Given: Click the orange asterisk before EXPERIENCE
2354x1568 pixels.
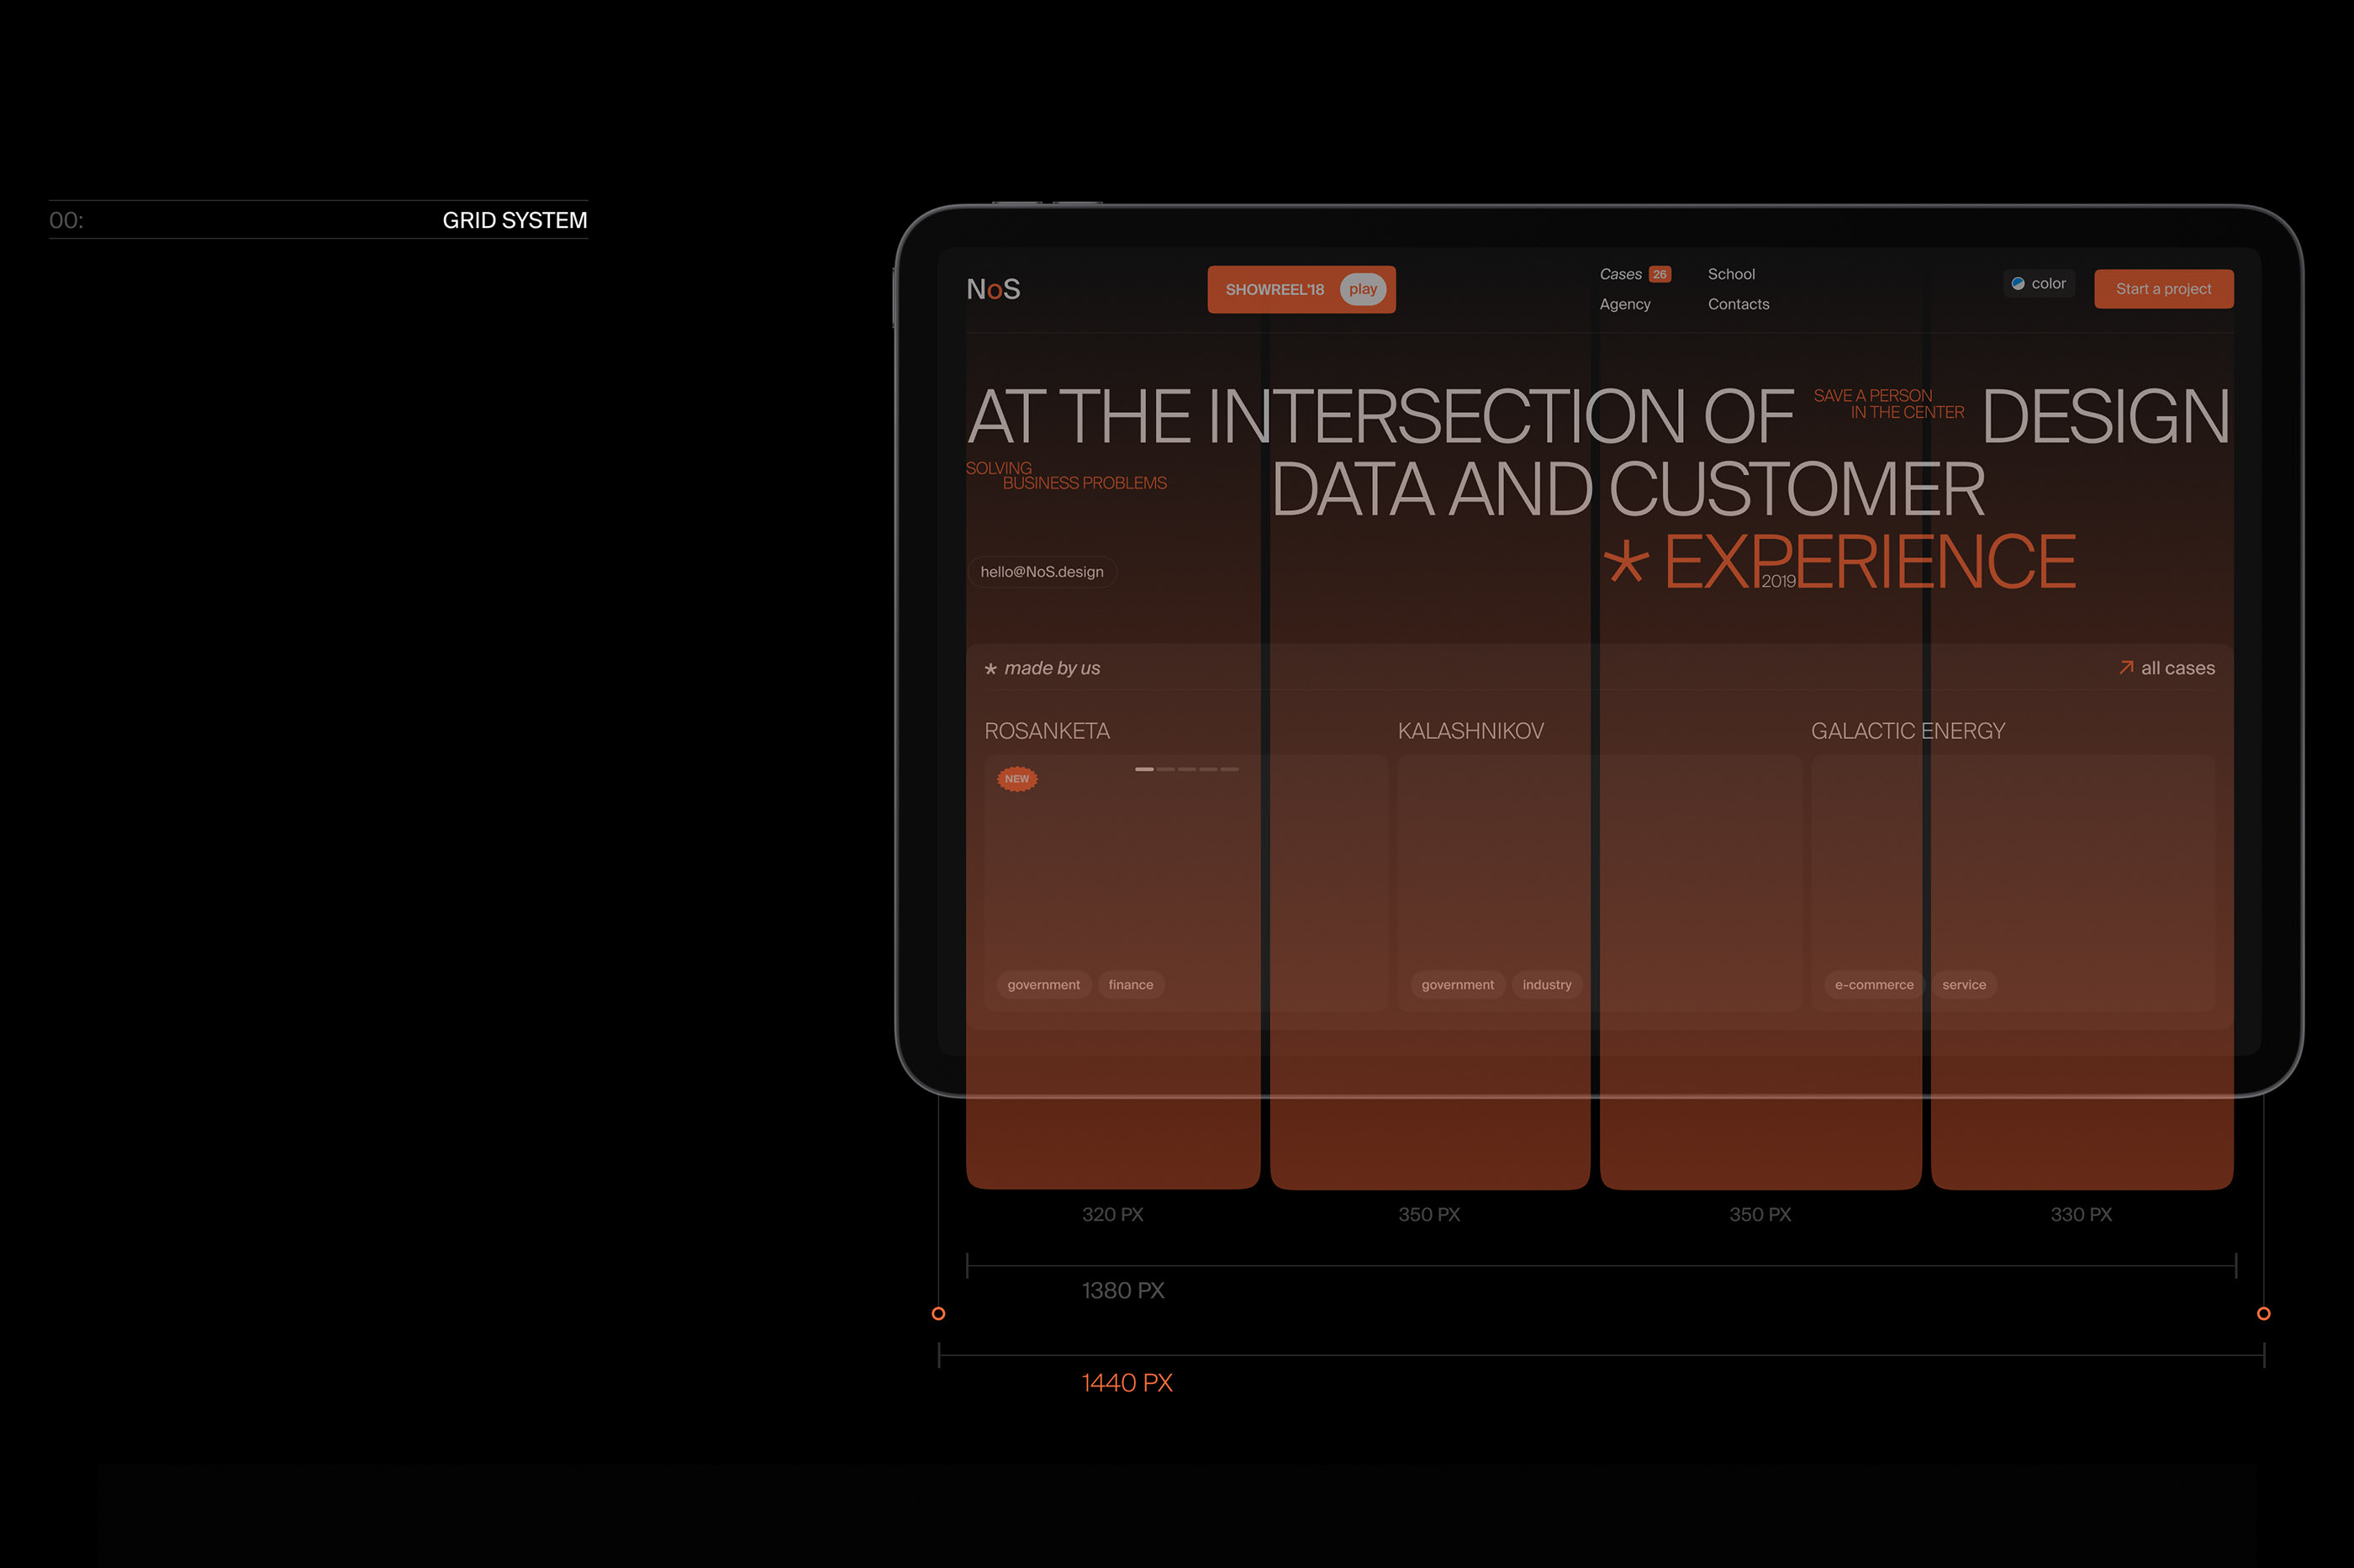Looking at the screenshot, I should coord(1625,562).
